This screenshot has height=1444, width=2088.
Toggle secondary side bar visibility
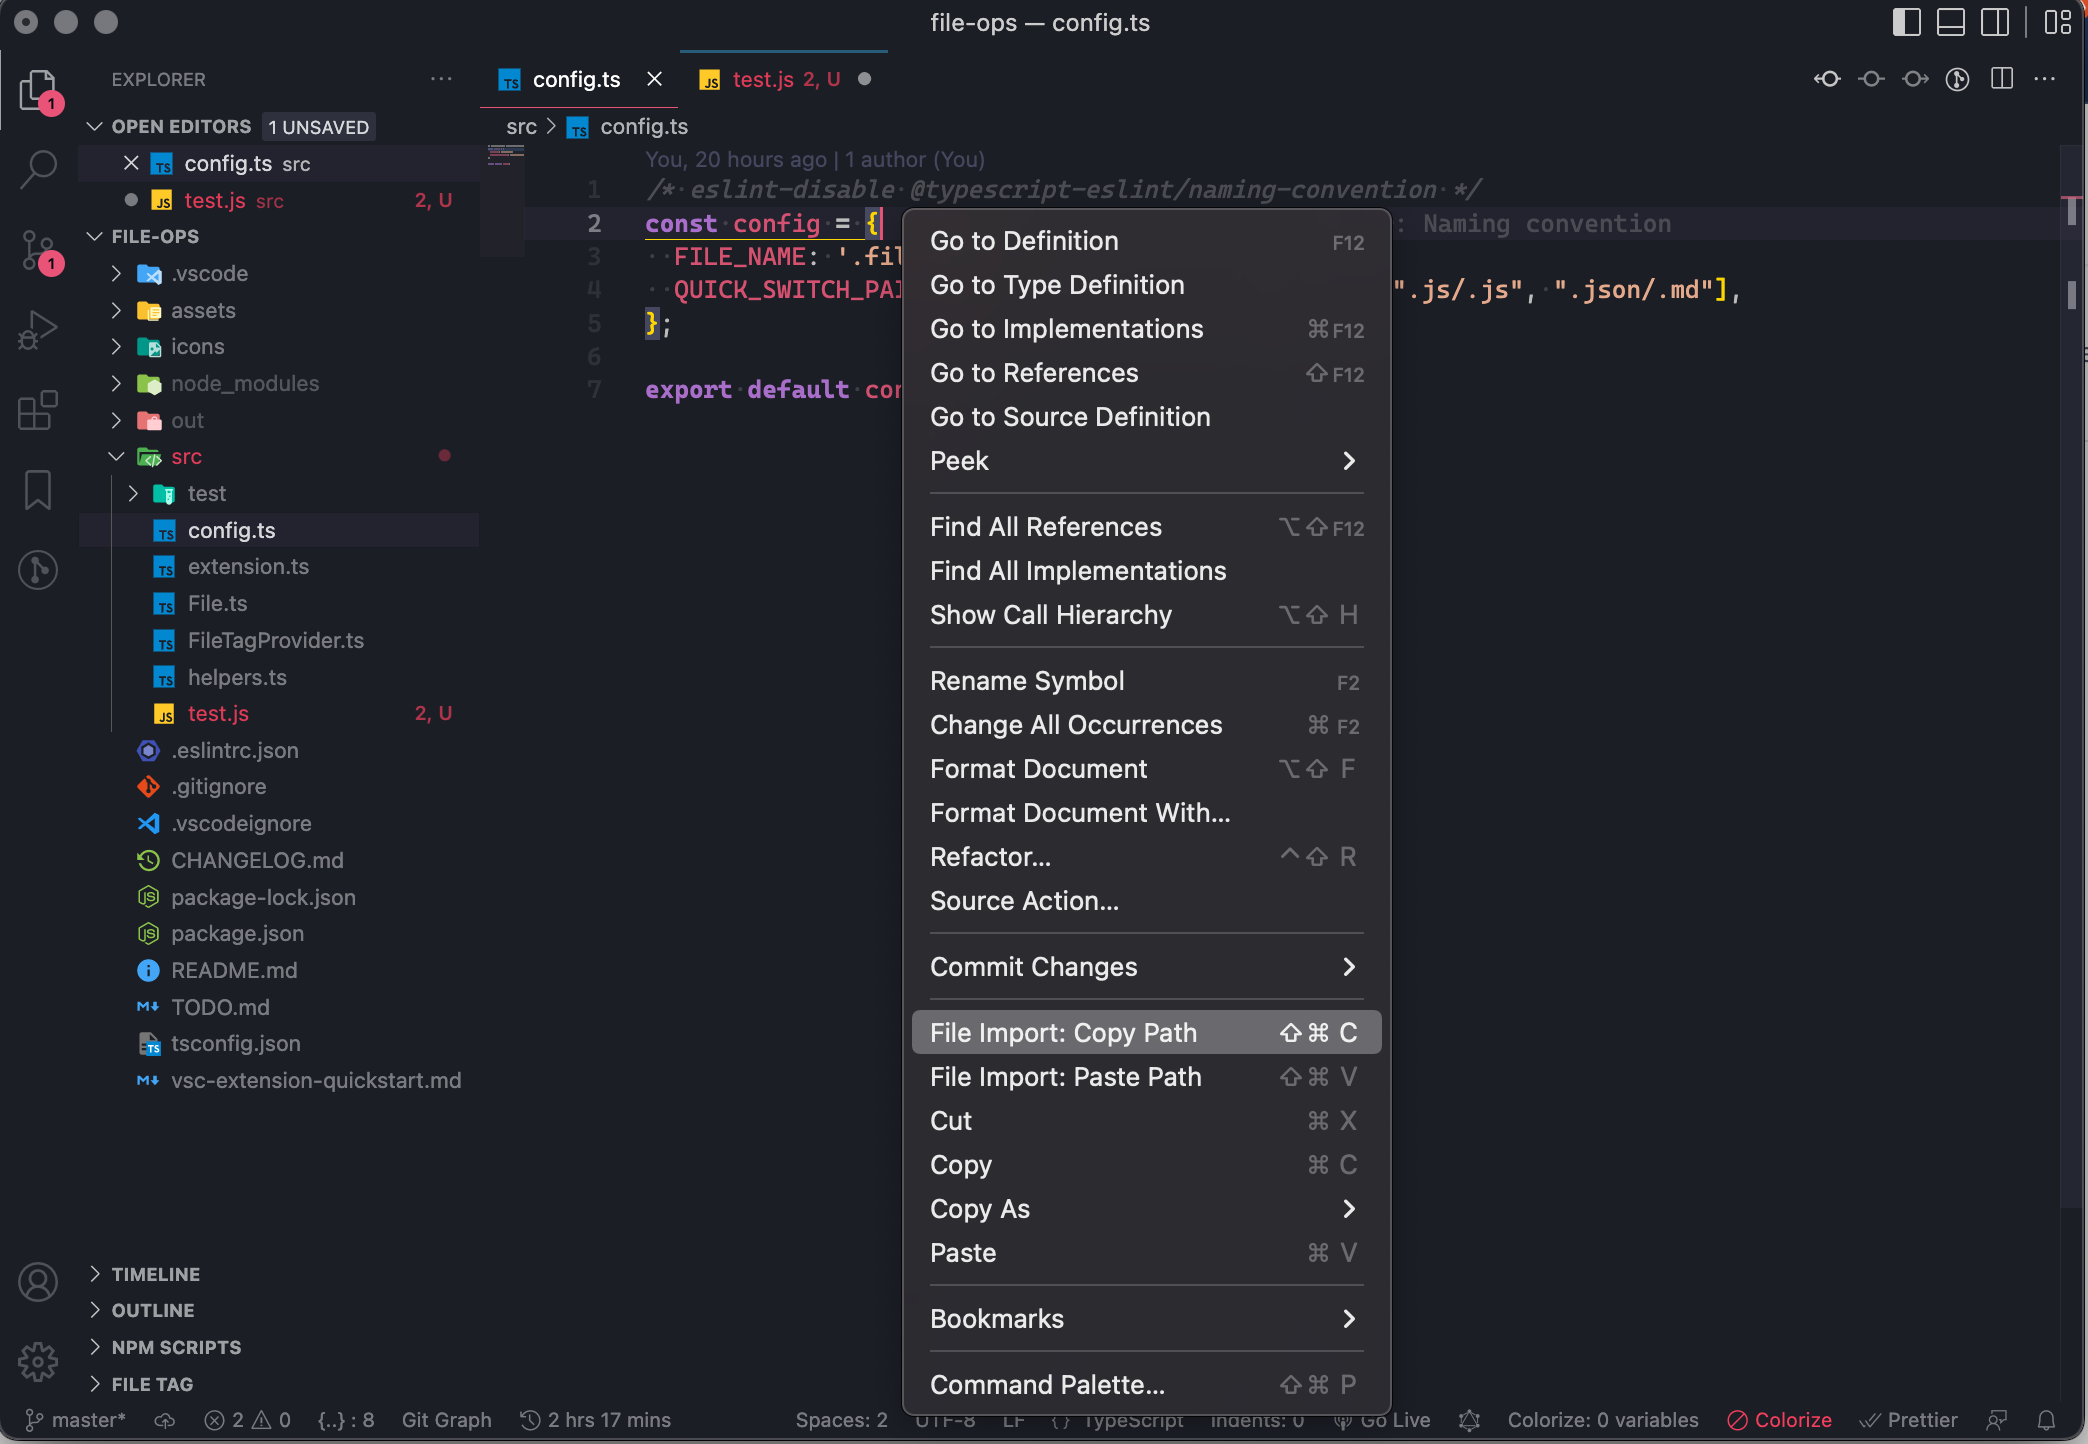coord(1995,22)
